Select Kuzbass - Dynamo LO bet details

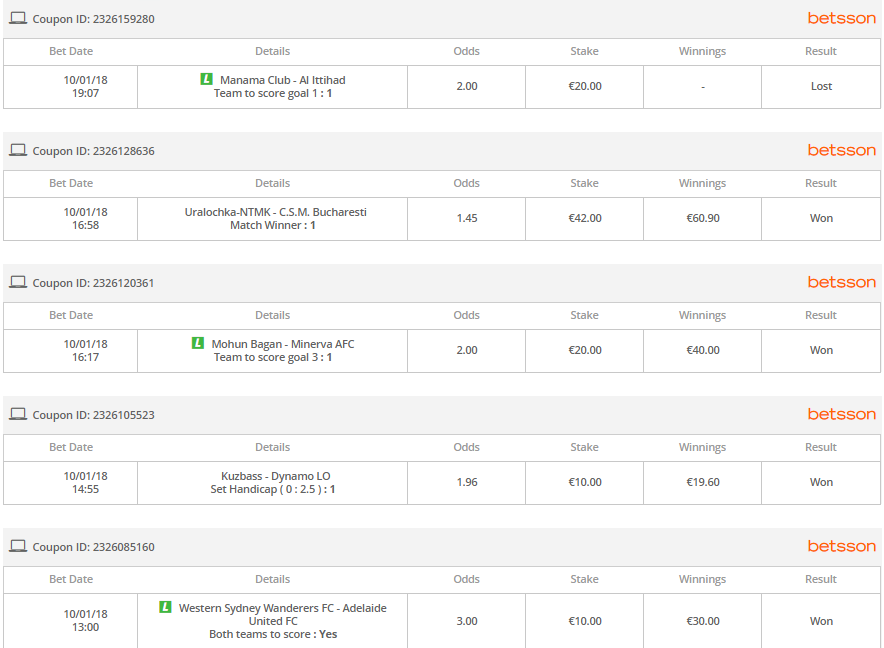(x=273, y=482)
